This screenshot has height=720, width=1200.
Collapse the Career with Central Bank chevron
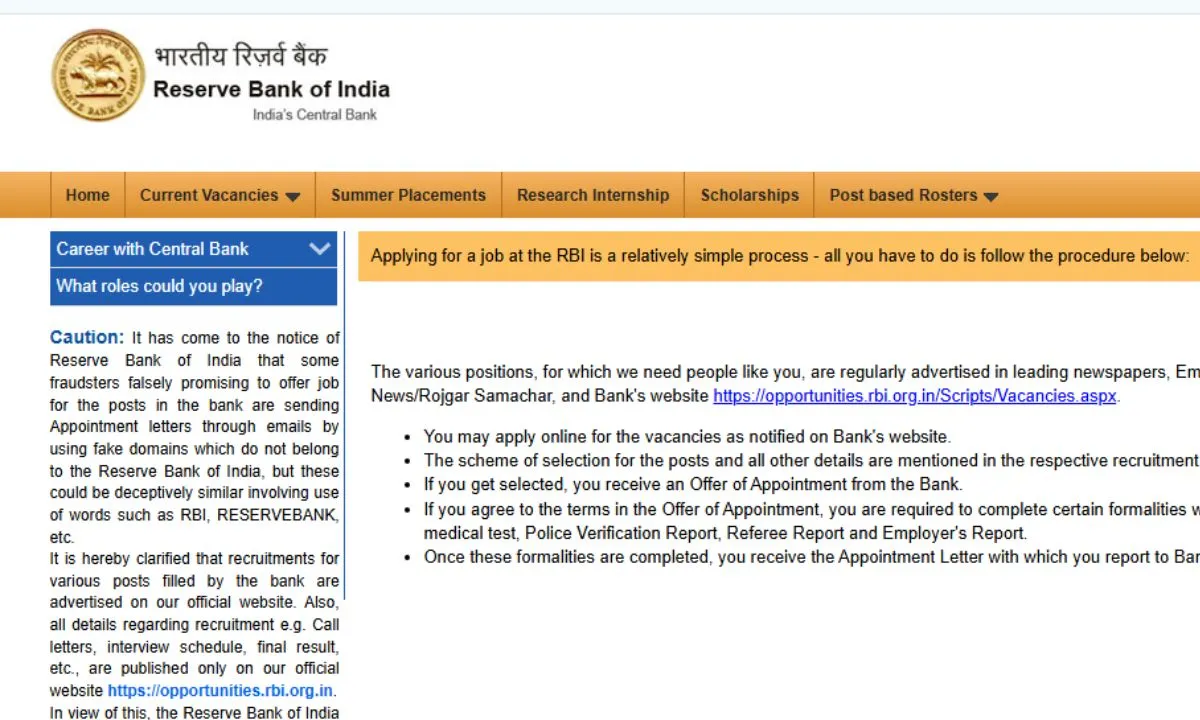(x=320, y=249)
